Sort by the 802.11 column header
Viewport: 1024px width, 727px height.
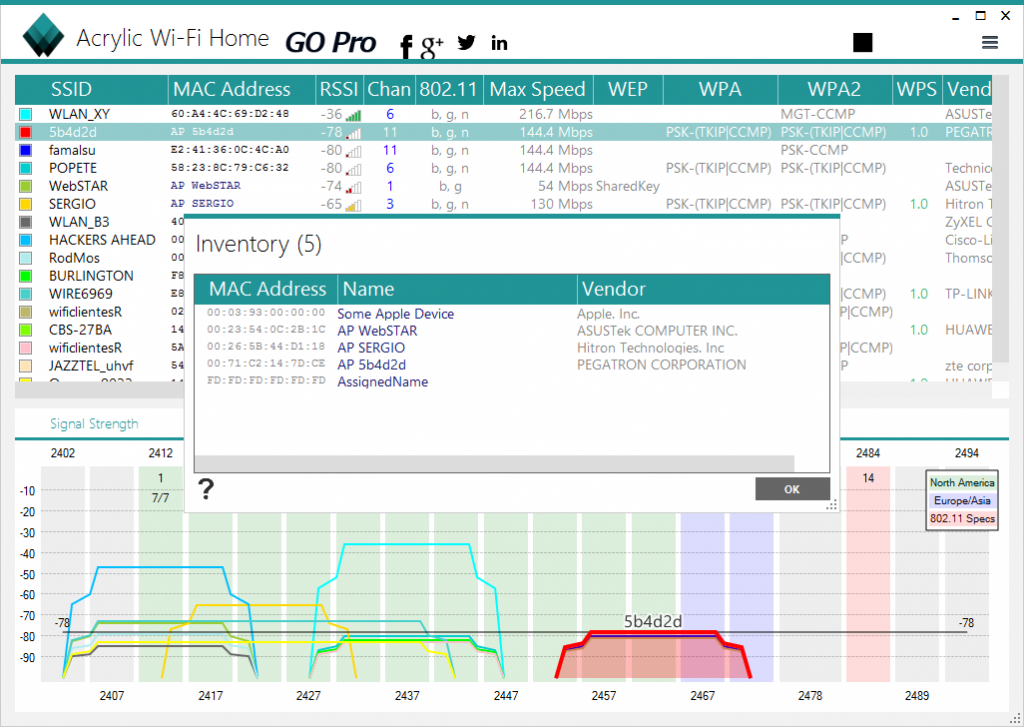(449, 89)
